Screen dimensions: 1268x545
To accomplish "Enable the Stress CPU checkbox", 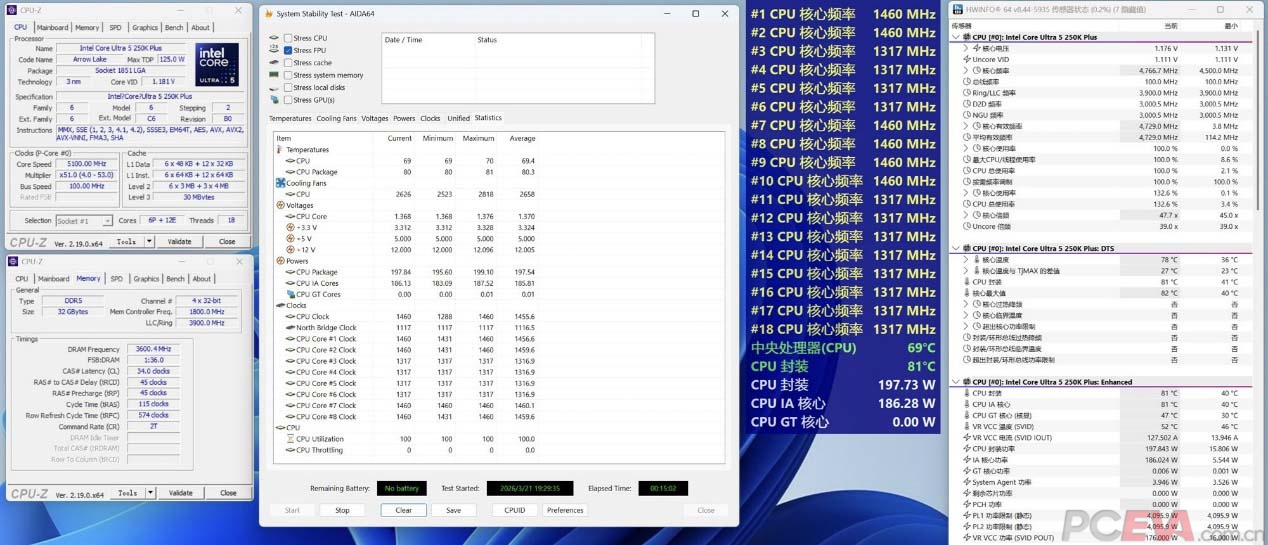I will (x=289, y=38).
